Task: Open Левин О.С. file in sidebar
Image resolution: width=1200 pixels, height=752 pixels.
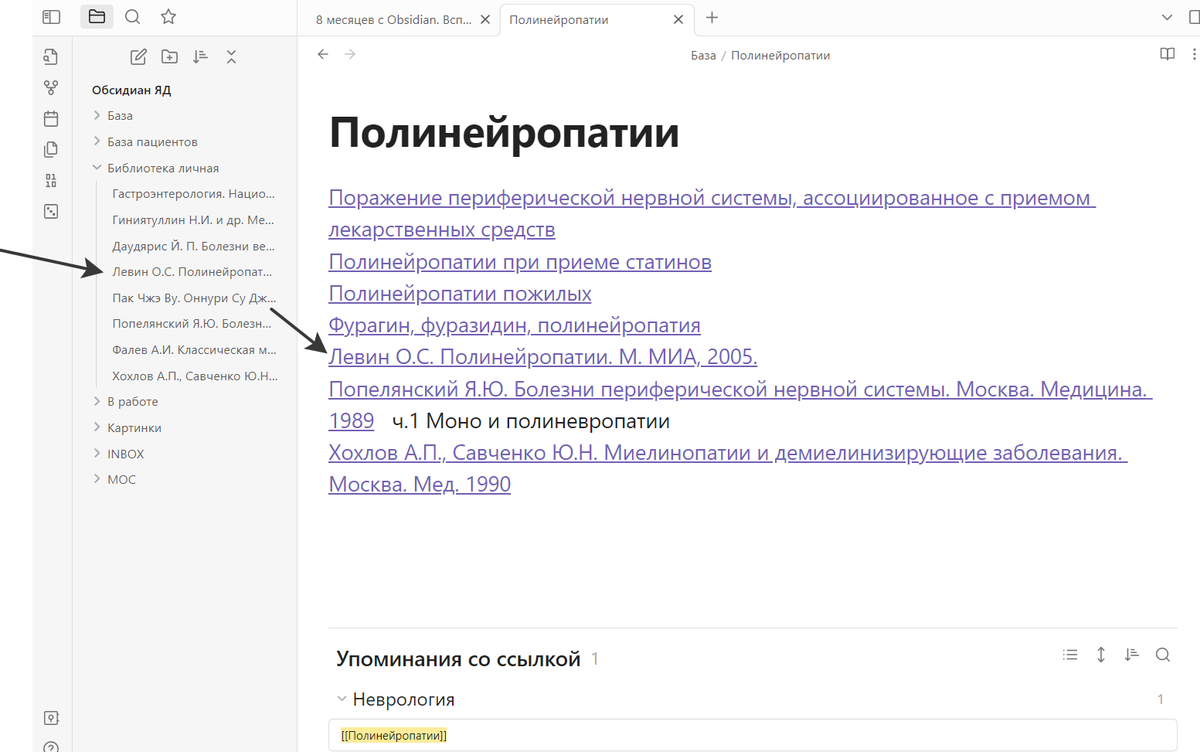Action: tap(193, 271)
